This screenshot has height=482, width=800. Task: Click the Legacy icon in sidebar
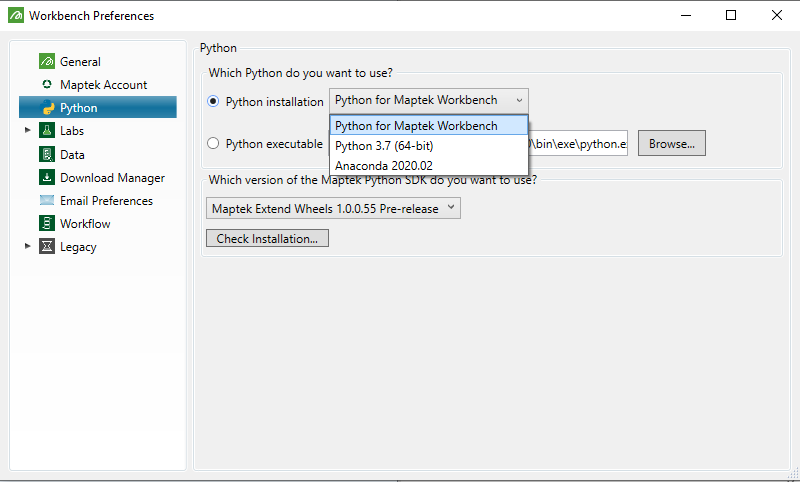click(x=47, y=246)
